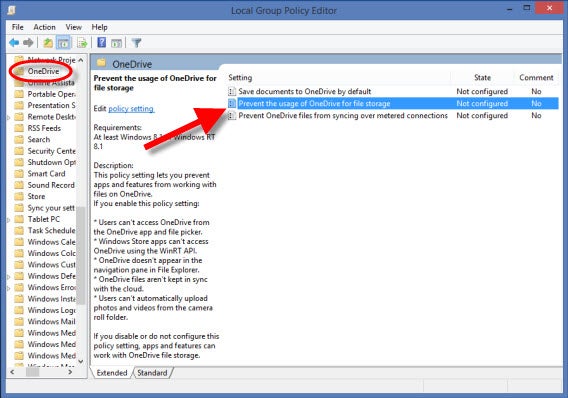Select Presentation S folder in tree
This screenshot has height=398, width=568.
tap(51, 105)
